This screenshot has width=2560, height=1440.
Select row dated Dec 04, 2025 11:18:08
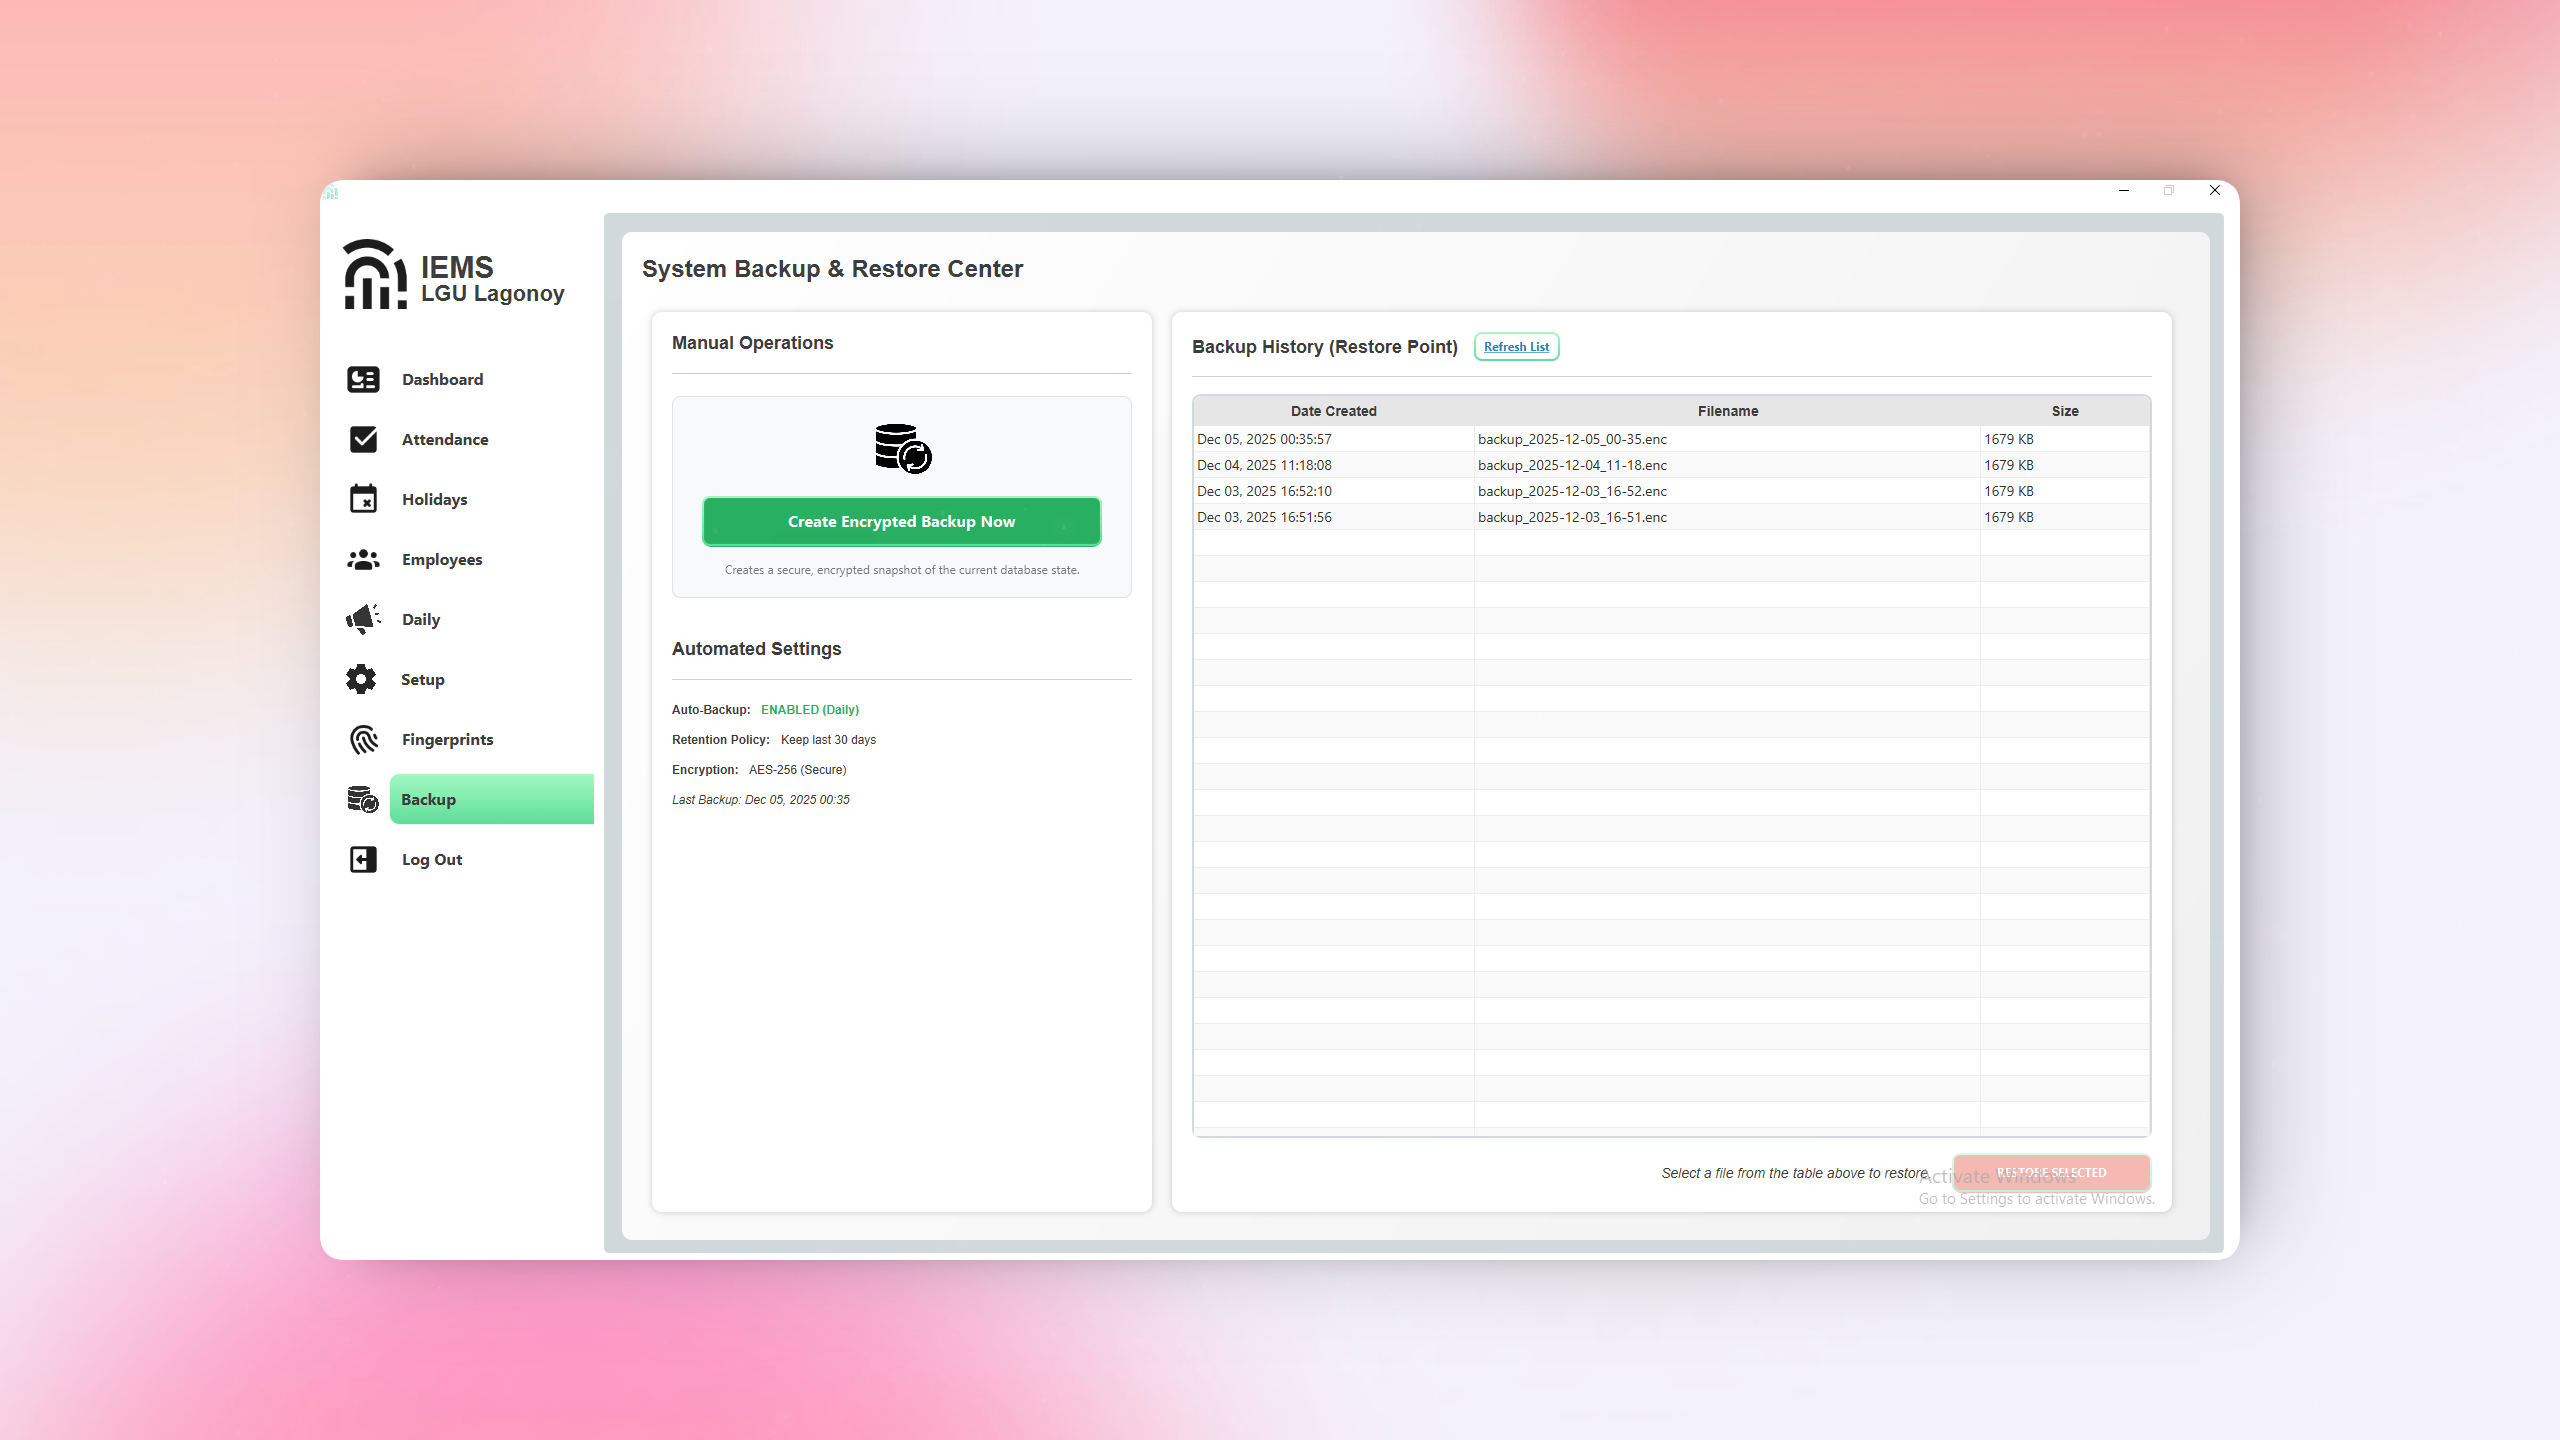(1671, 465)
